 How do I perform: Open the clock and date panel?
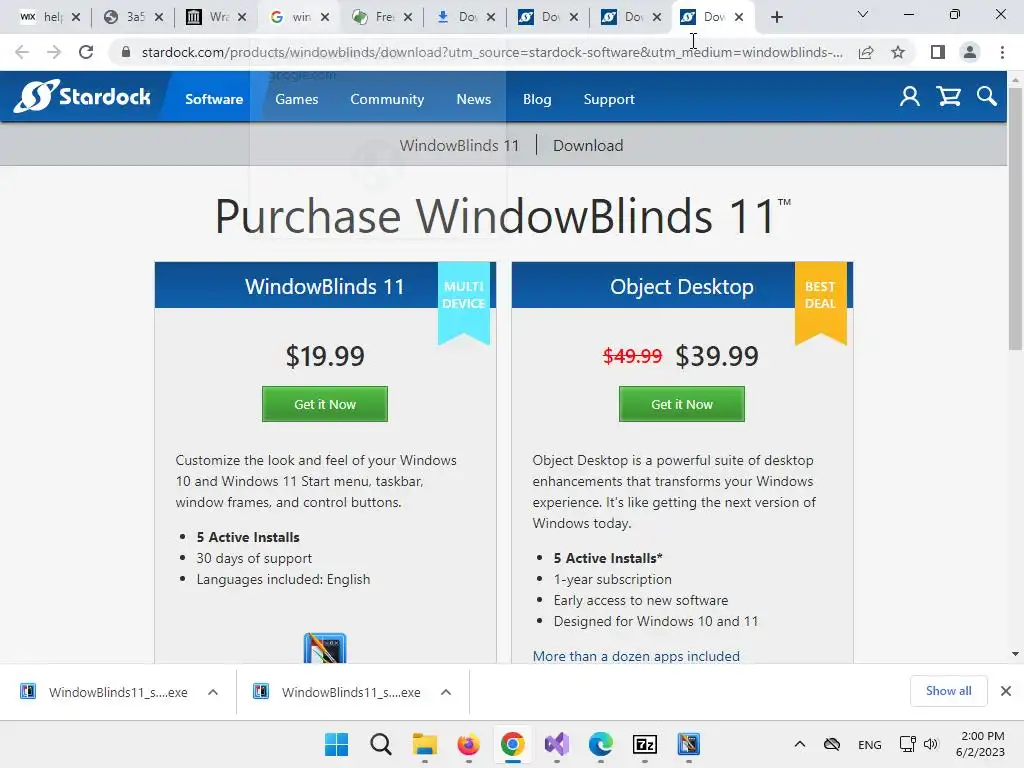(x=980, y=744)
